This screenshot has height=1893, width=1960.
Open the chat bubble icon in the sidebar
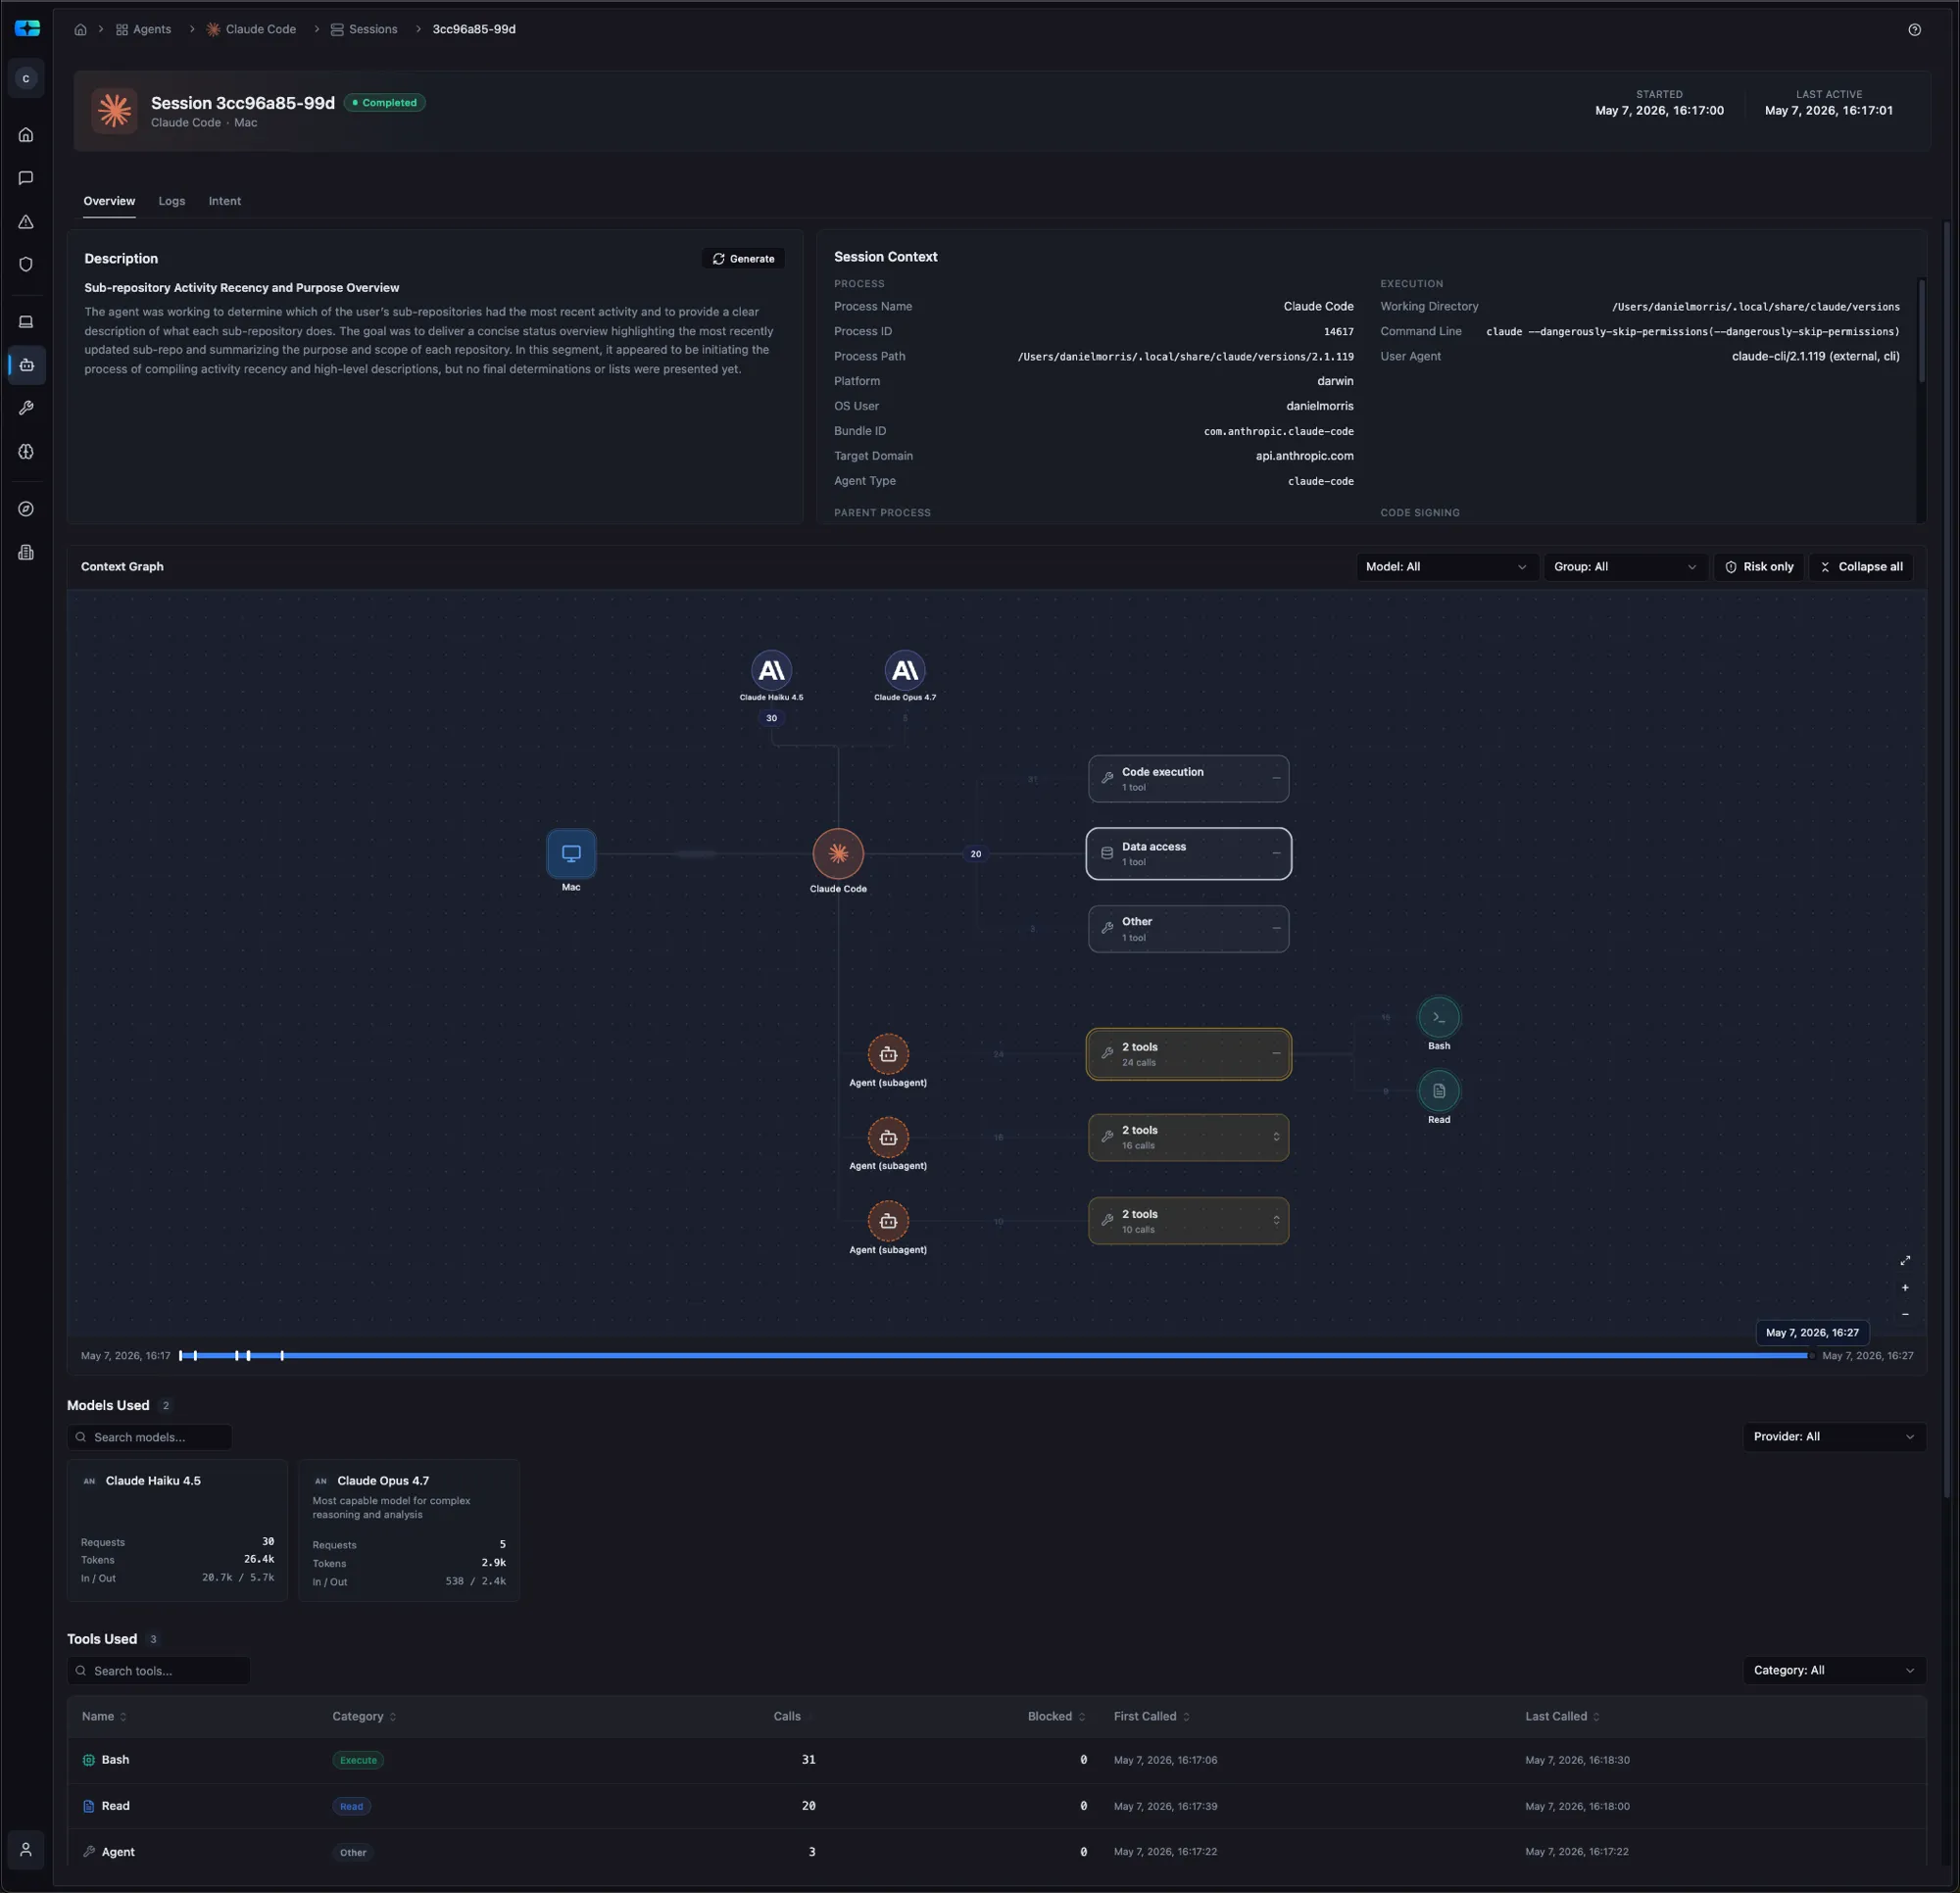coord(26,178)
